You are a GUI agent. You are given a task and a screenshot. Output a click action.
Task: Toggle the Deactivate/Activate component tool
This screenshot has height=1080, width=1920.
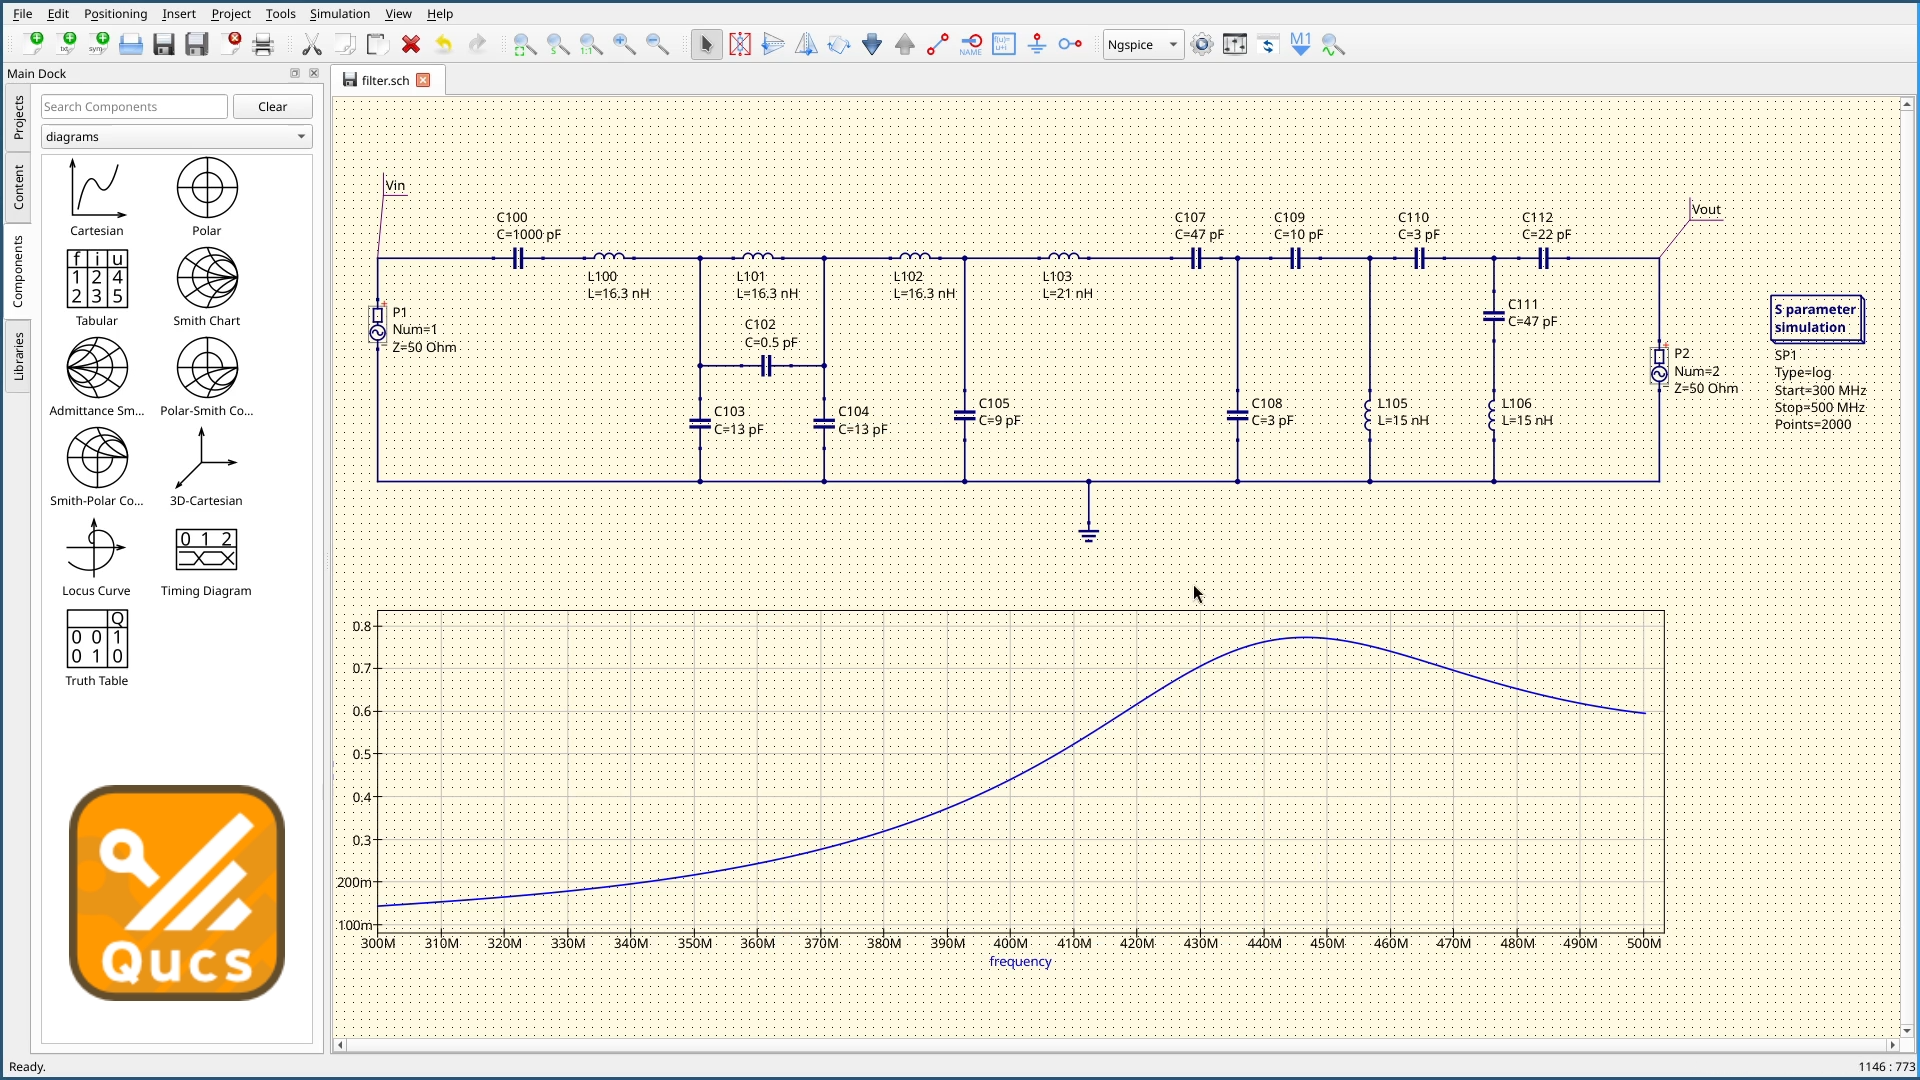[740, 44]
